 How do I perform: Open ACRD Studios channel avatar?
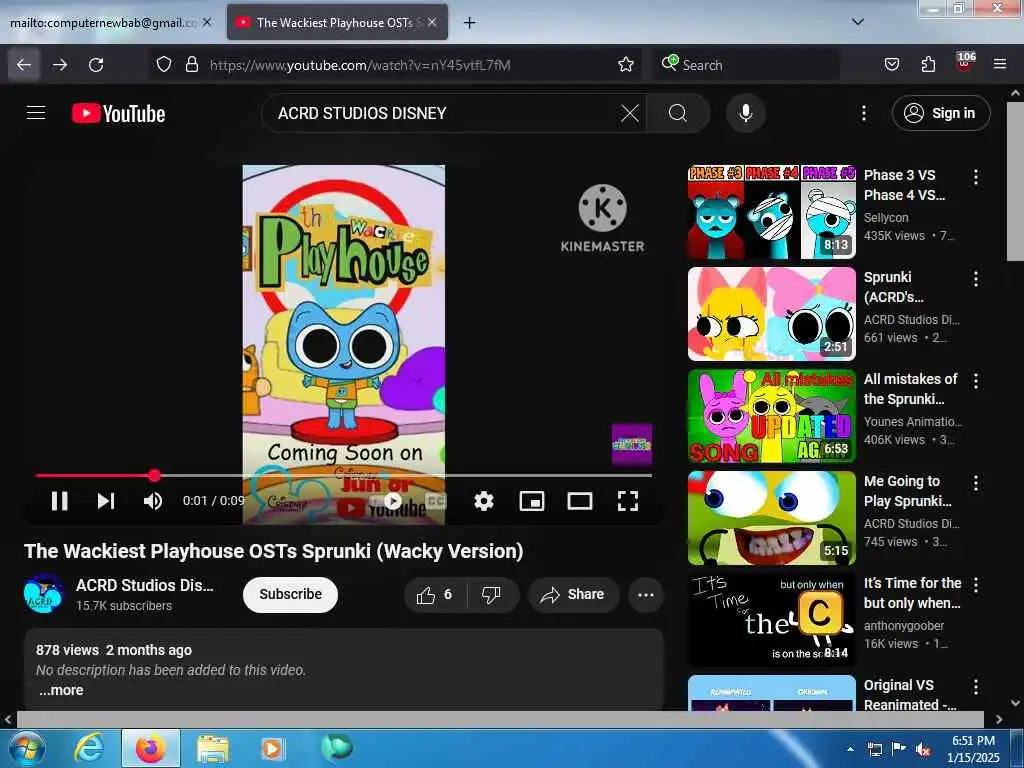[x=44, y=594]
